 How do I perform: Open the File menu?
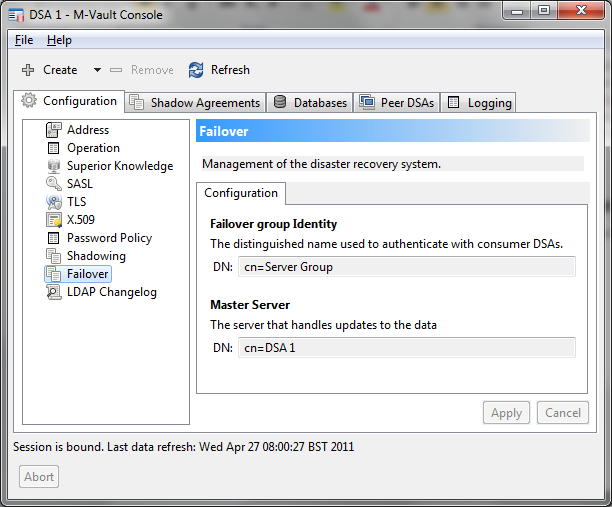coord(24,40)
